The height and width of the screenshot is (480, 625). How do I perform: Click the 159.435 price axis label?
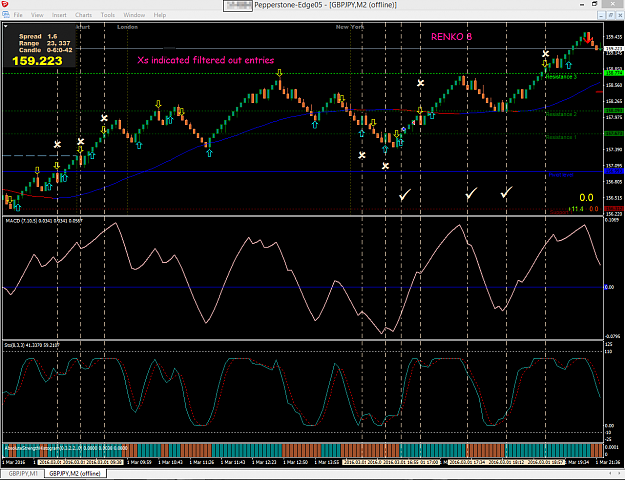coord(614,37)
